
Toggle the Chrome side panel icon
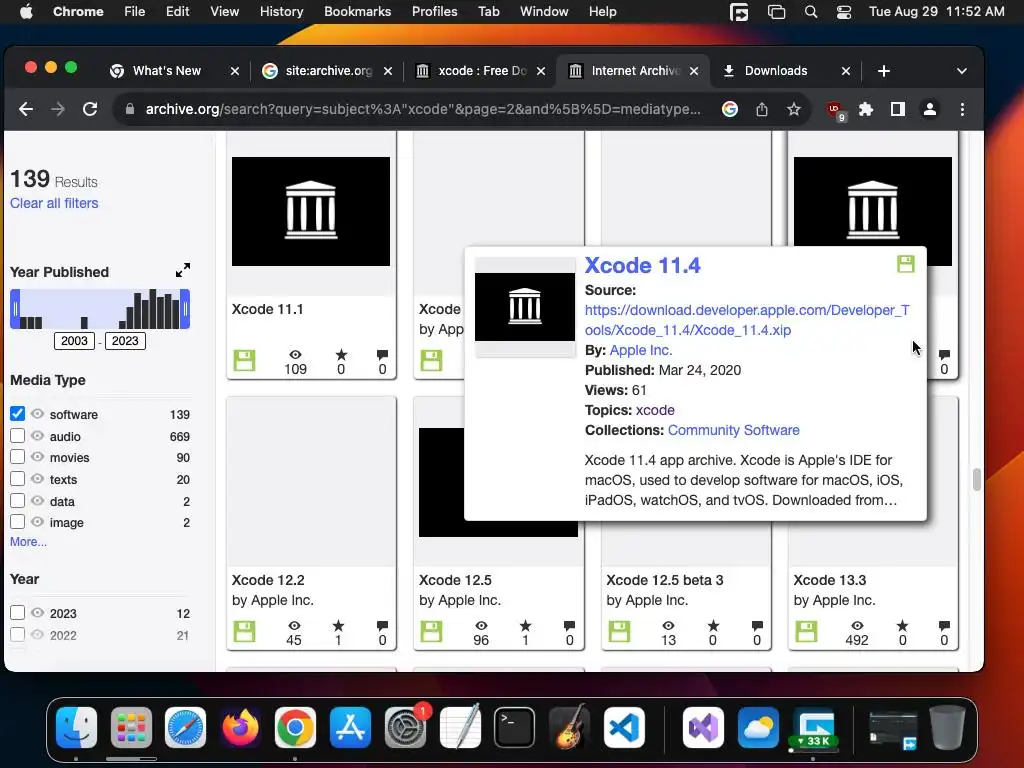click(898, 109)
